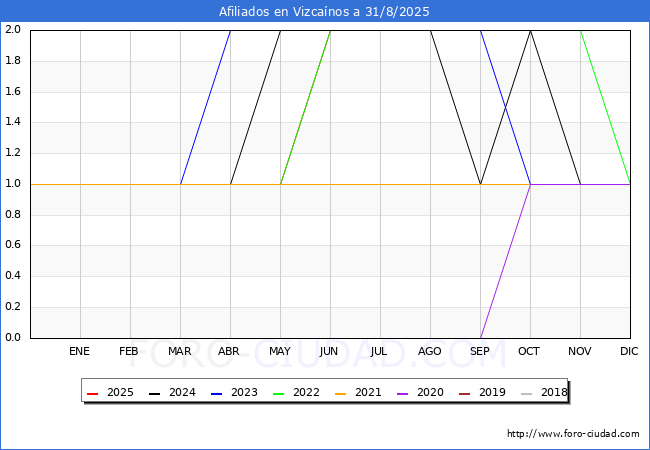Click the chart title Afiliados en Vizcaínos
This screenshot has height=450, width=650.
[x=324, y=11]
